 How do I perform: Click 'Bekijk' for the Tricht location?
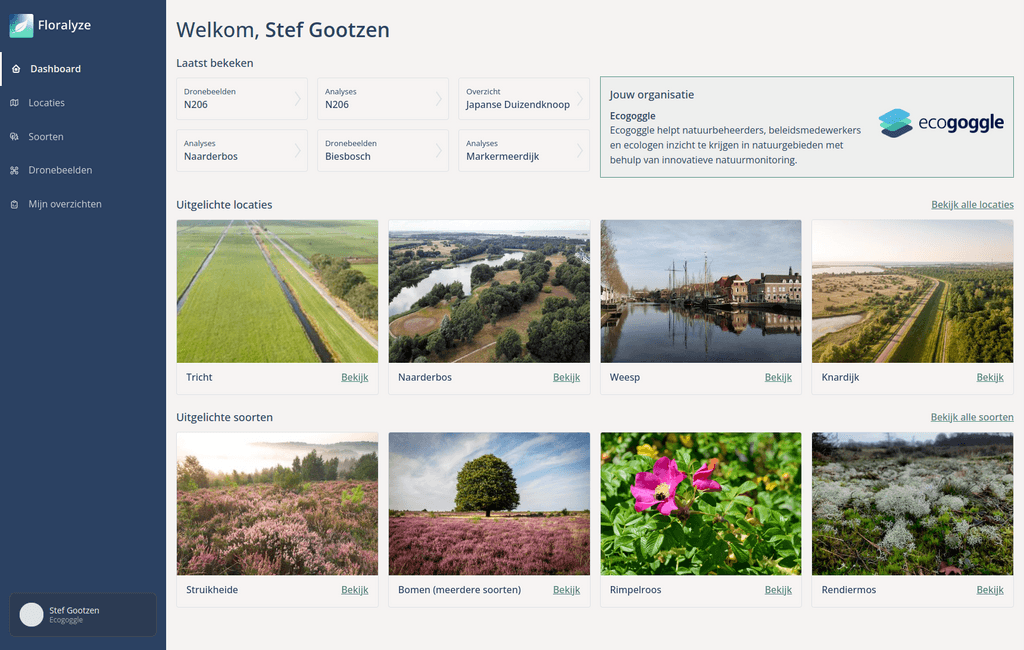click(x=355, y=377)
